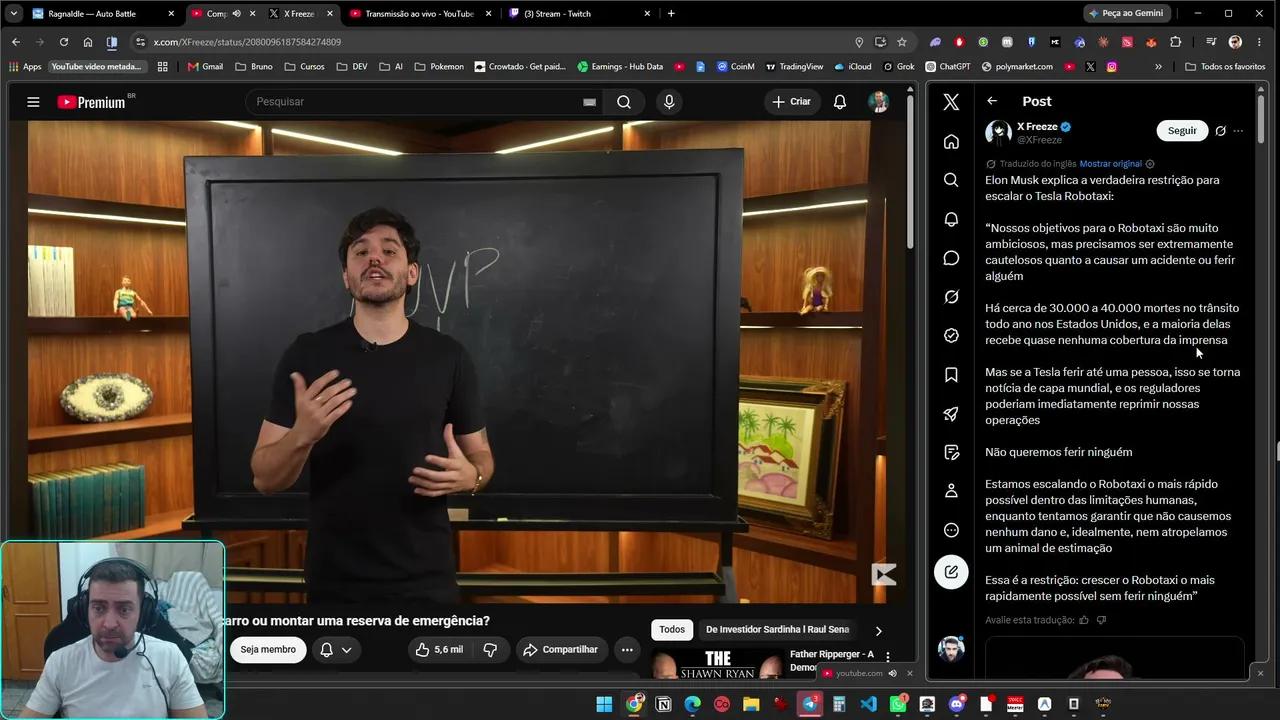Follow X Freeze with Seguir button

1182,131
